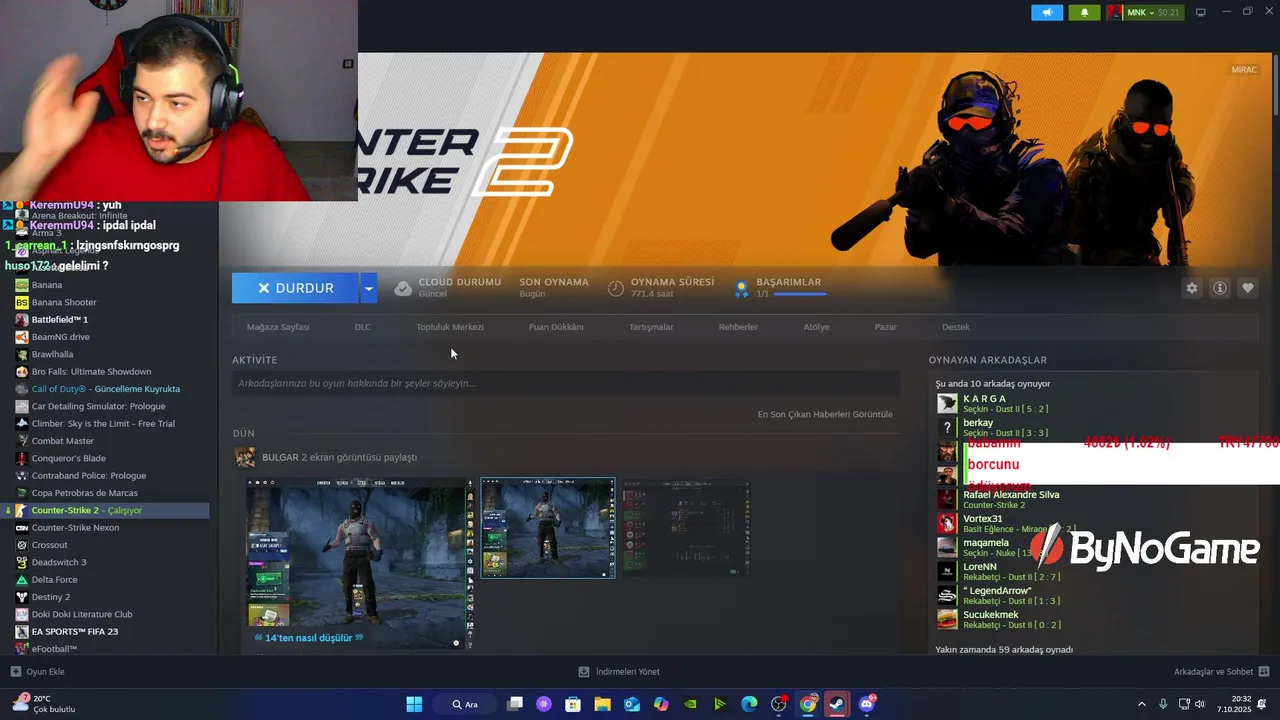Open Pazar tab
The width and height of the screenshot is (1280, 720).
pos(886,327)
